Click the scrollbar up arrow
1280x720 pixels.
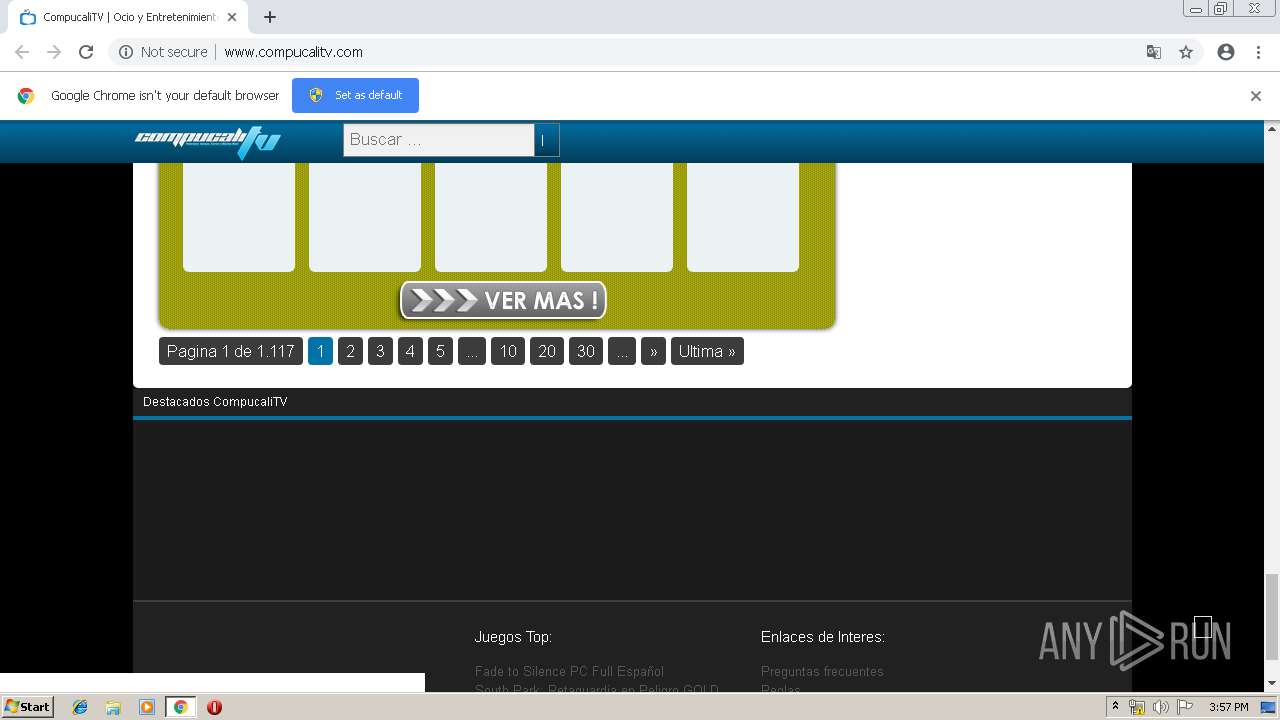pos(1272,128)
